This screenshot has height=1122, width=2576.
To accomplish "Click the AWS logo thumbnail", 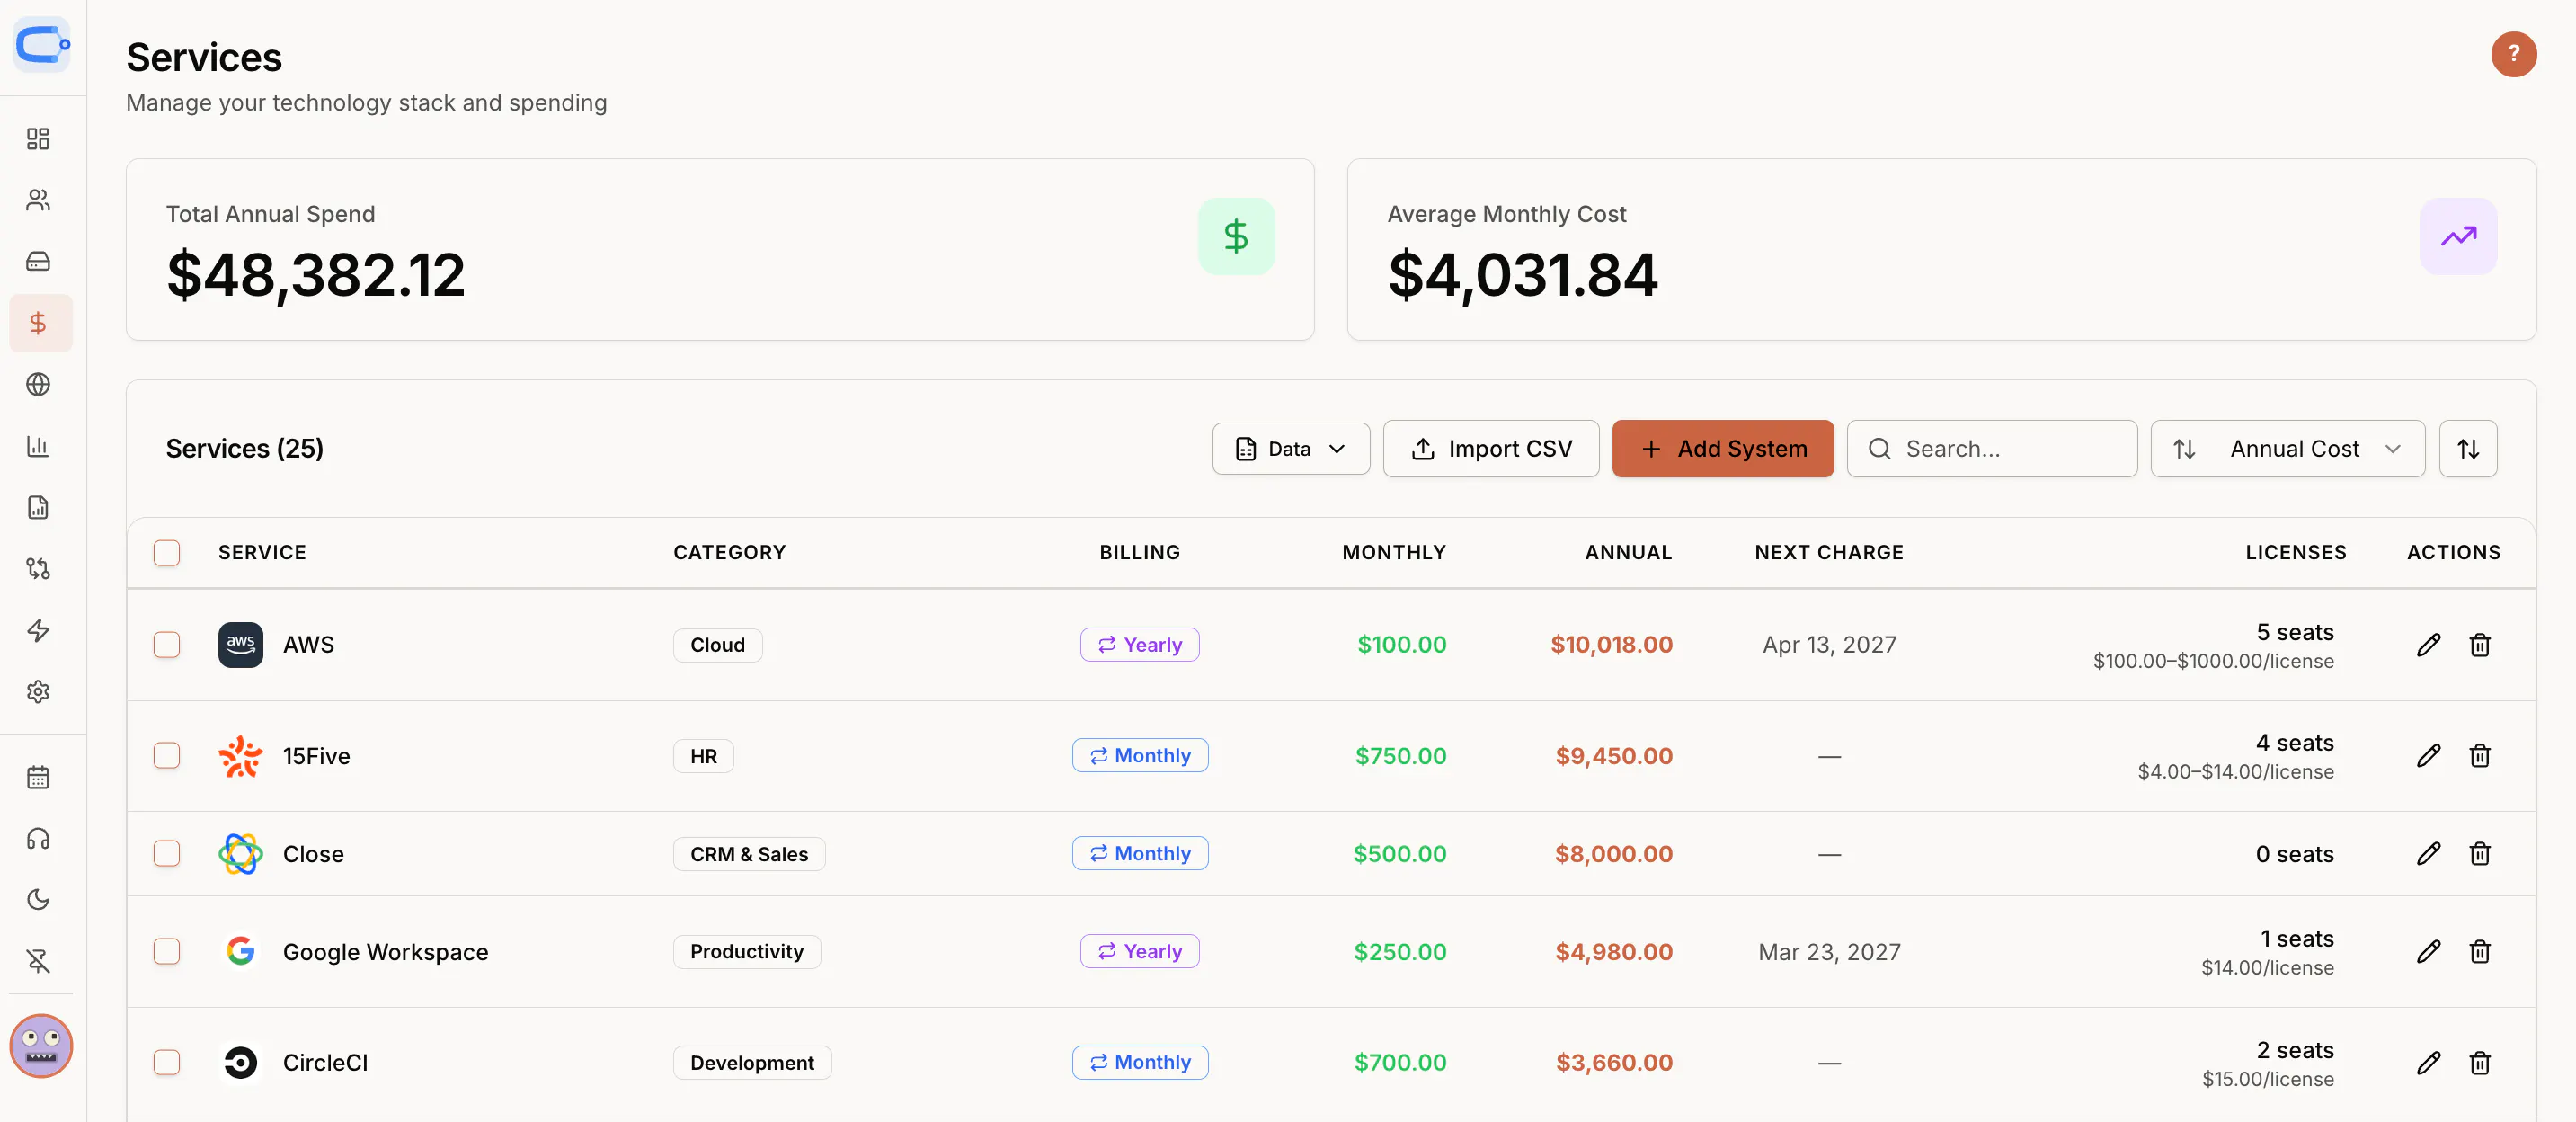I will tap(240, 645).
